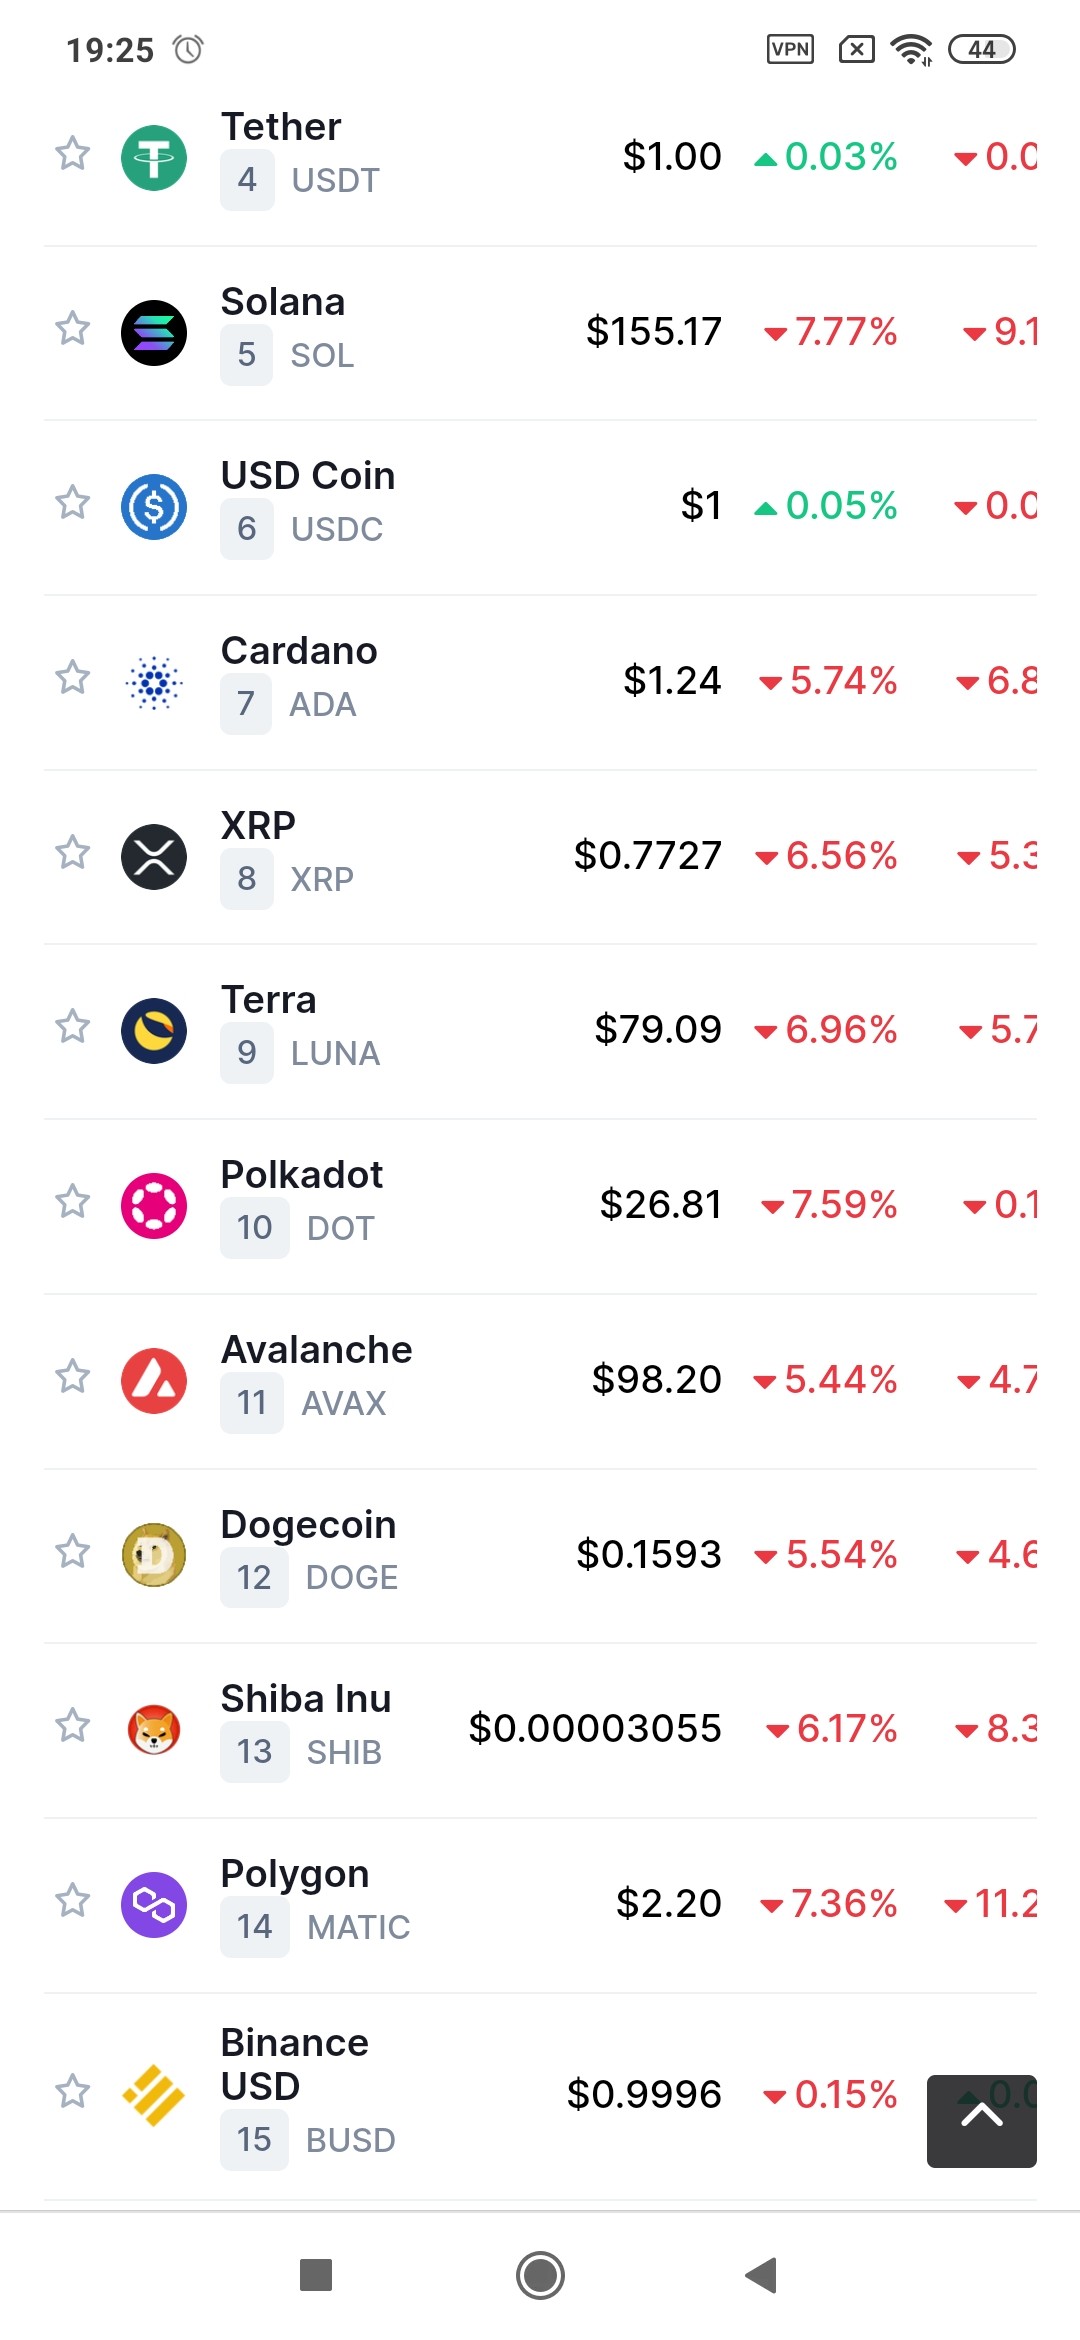Tap Polygon's 7.36% change value
Screen dimensions: 1080x2340
[x=830, y=1904]
